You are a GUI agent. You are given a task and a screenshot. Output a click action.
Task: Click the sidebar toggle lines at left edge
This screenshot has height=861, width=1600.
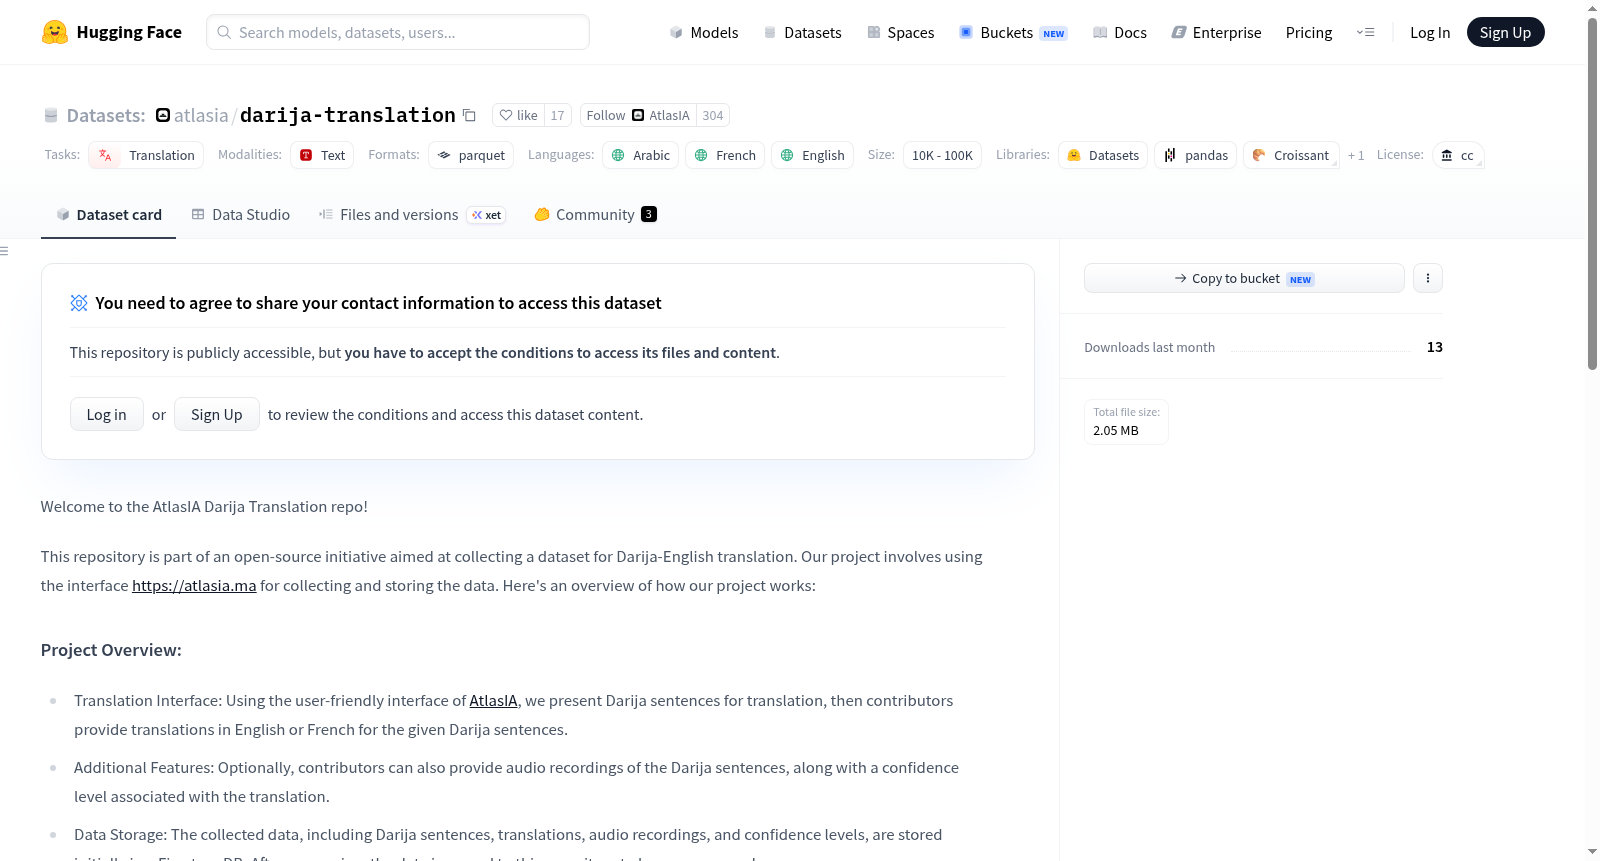pos(4,251)
